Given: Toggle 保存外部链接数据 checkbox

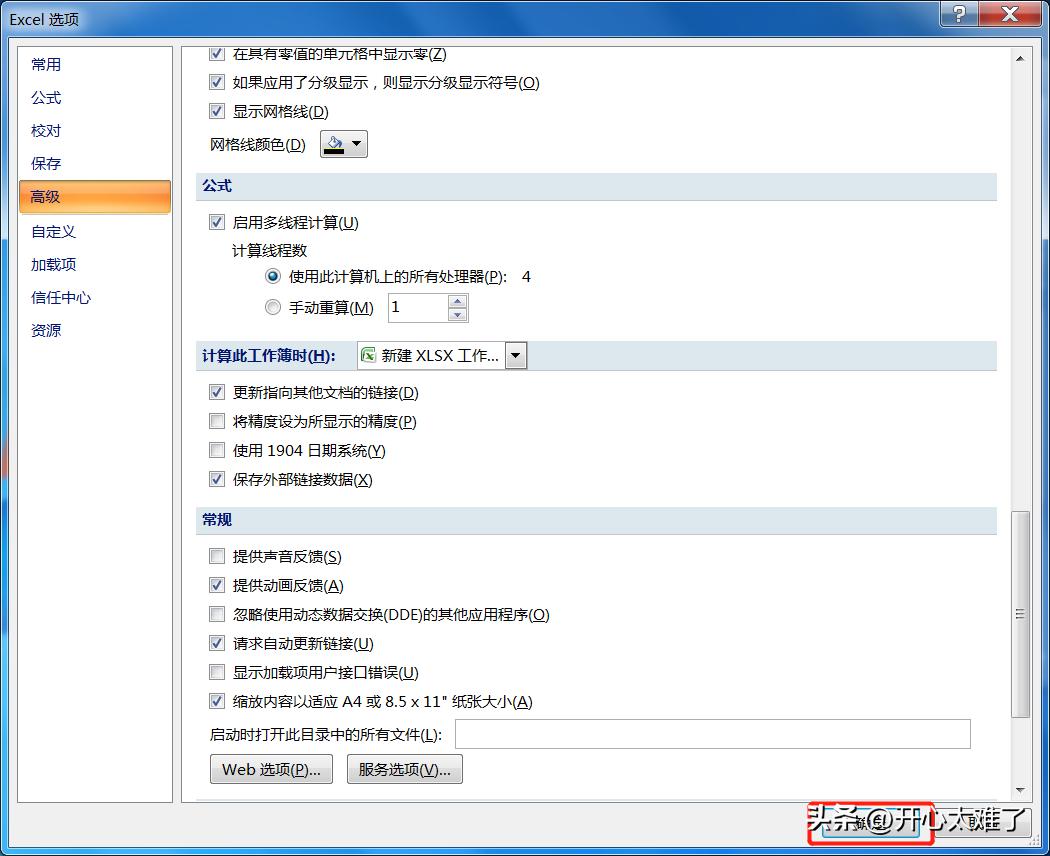Looking at the screenshot, I should point(216,479).
